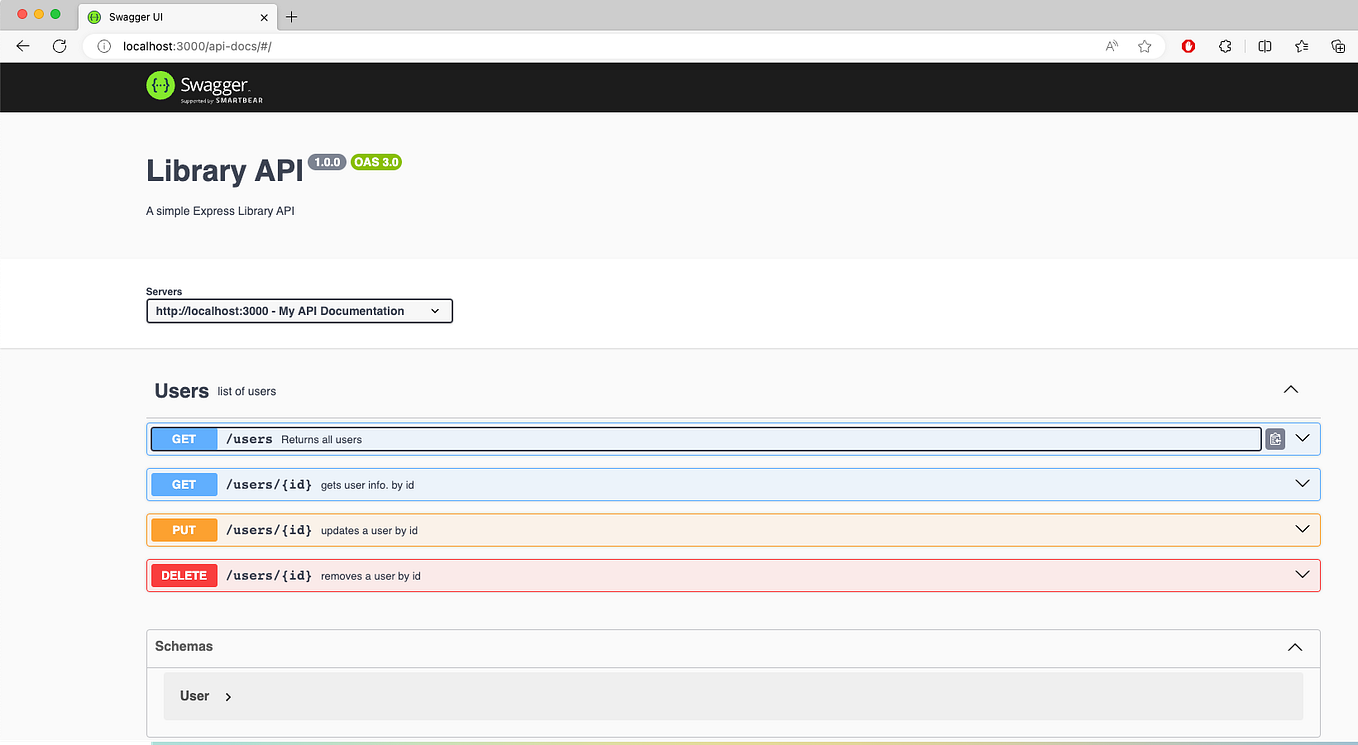Open the browser Extensions icon
Viewport: 1358px width, 745px height.
point(1225,46)
